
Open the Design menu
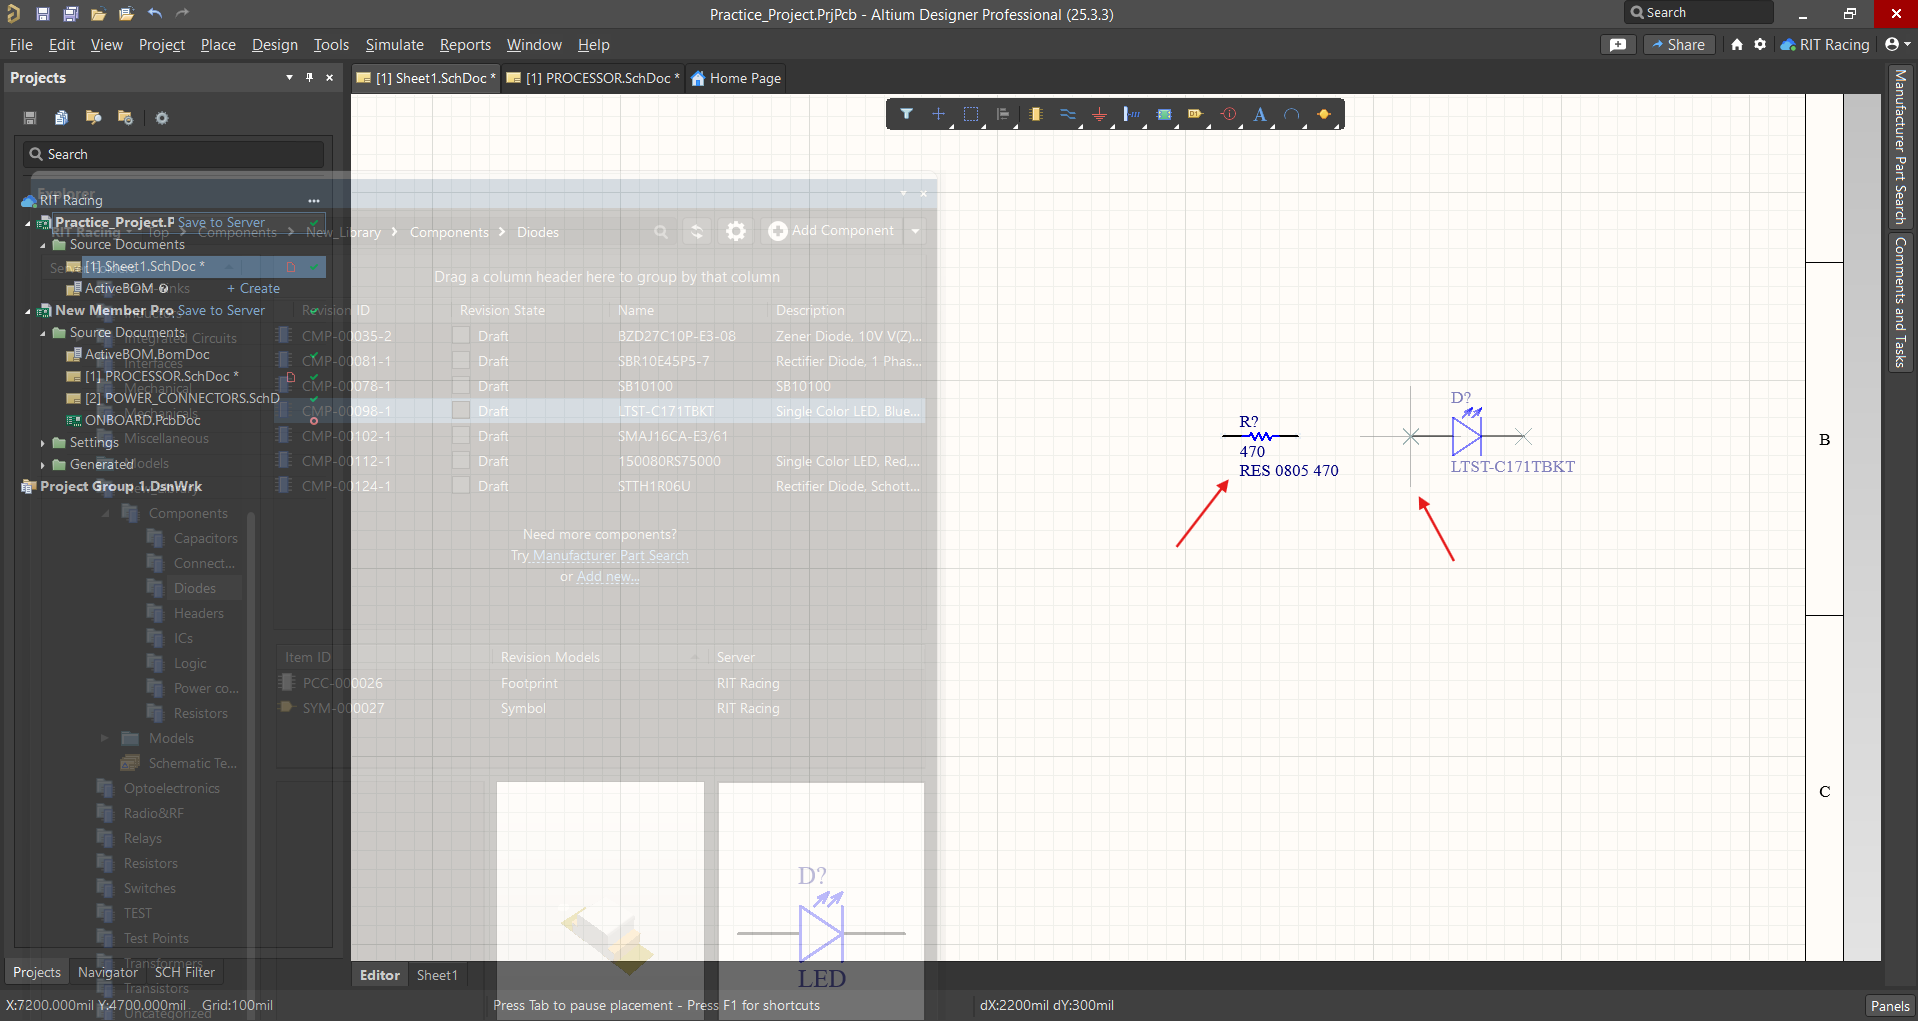coord(275,45)
